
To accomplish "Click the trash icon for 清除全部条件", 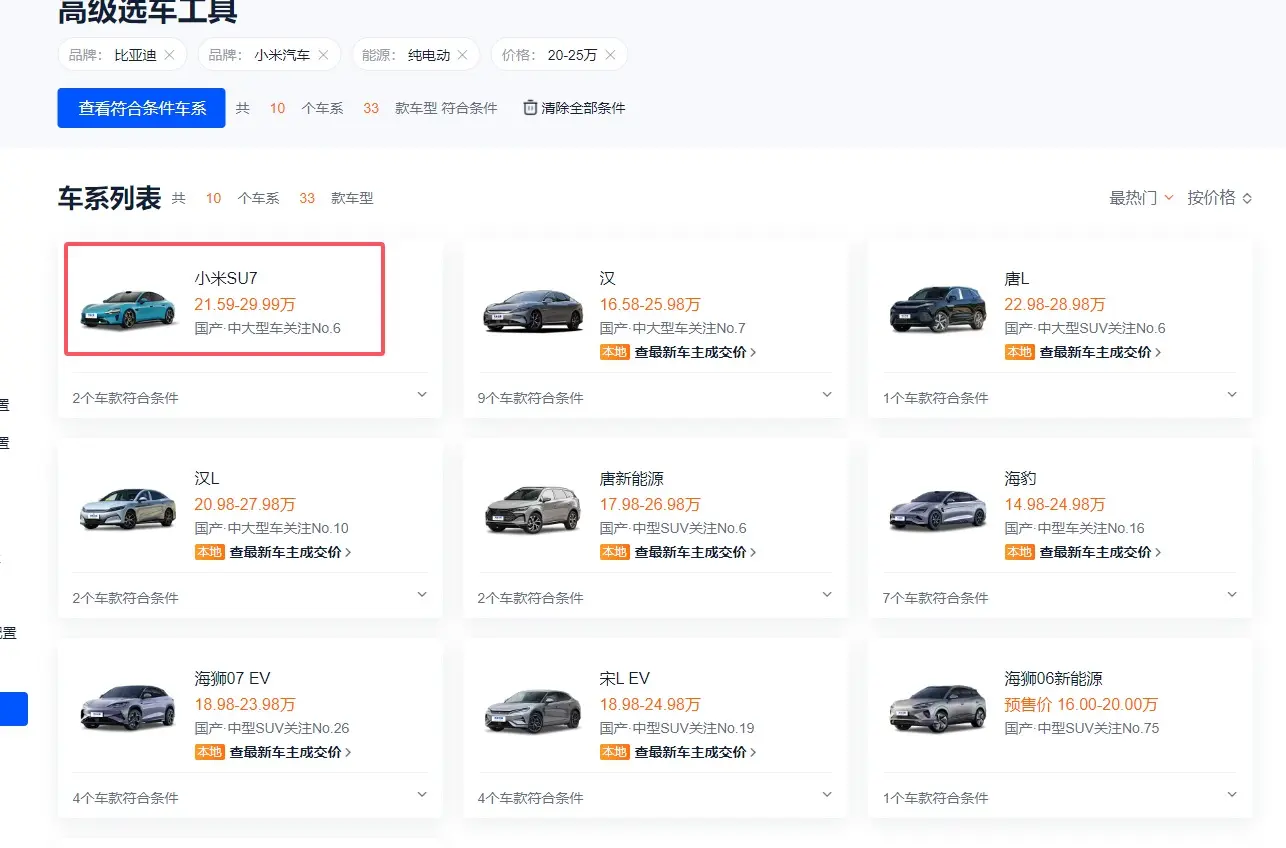I will click(530, 107).
